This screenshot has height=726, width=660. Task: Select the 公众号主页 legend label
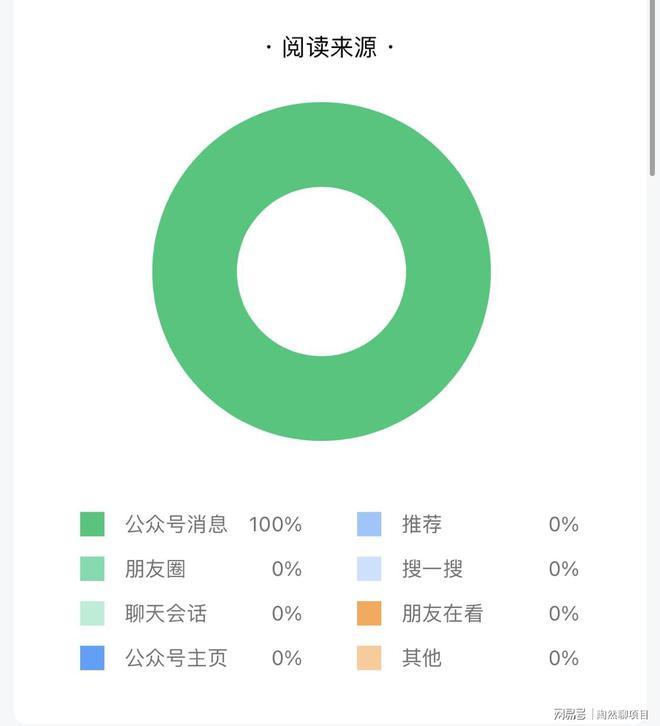coord(176,657)
